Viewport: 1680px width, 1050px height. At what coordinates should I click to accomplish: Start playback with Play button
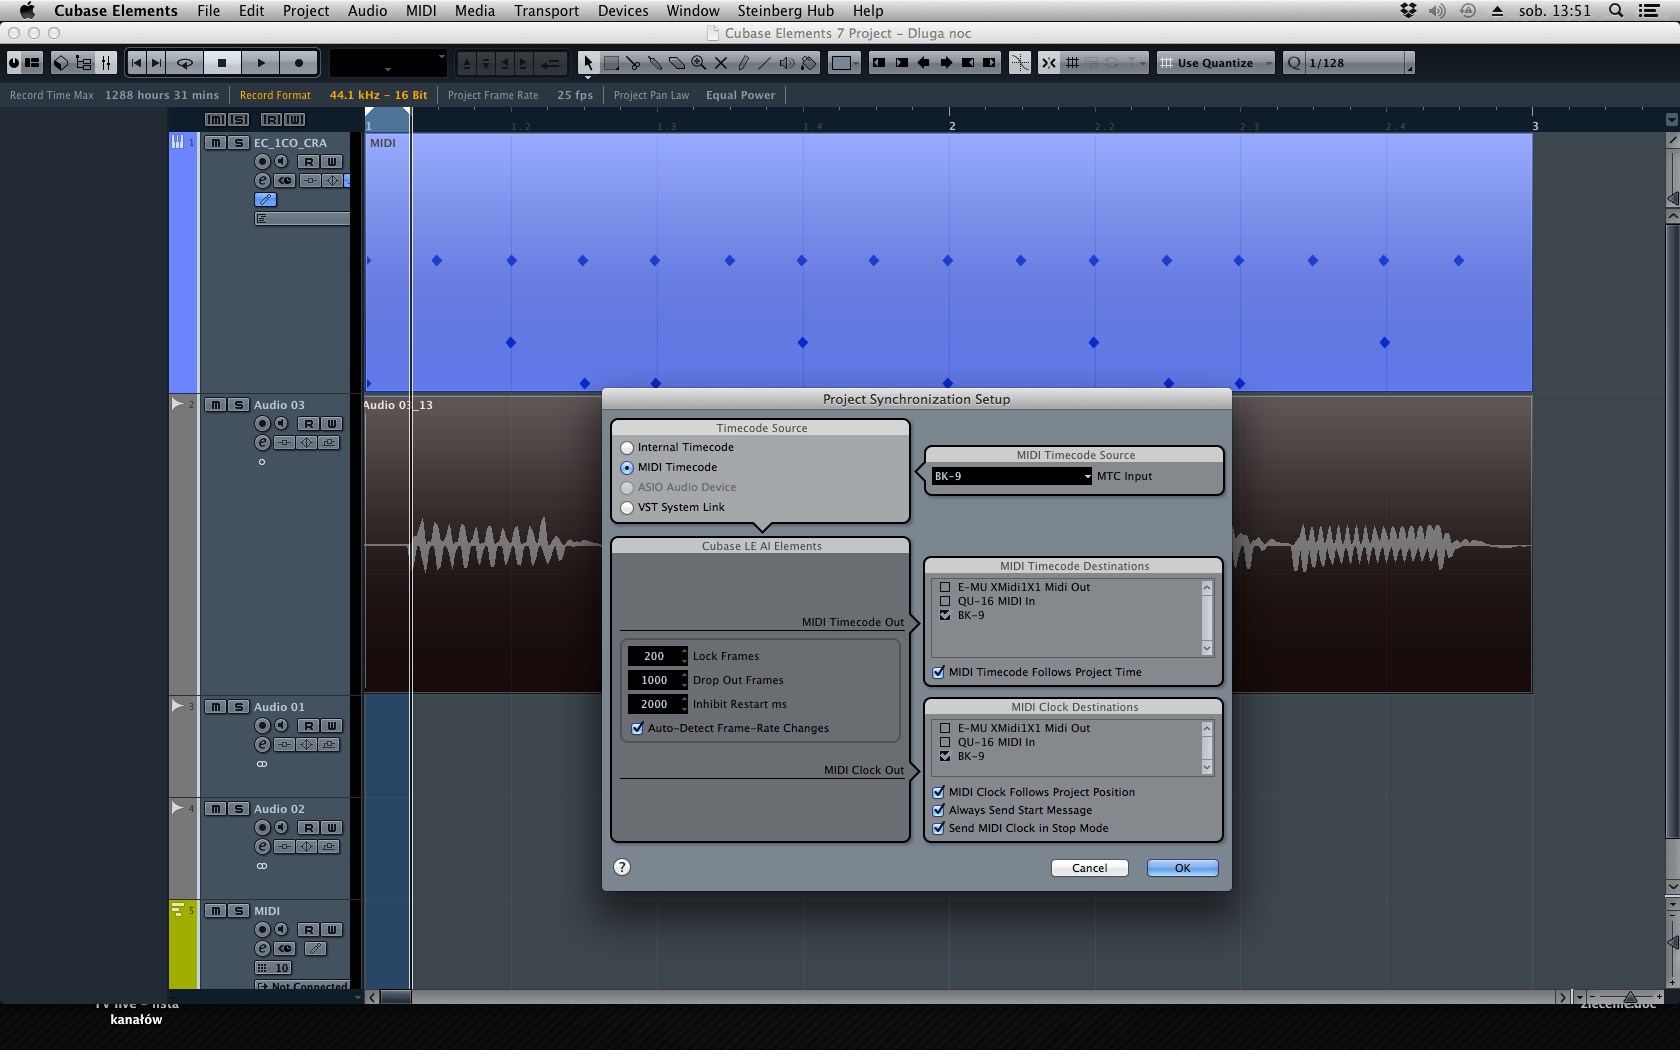point(261,63)
